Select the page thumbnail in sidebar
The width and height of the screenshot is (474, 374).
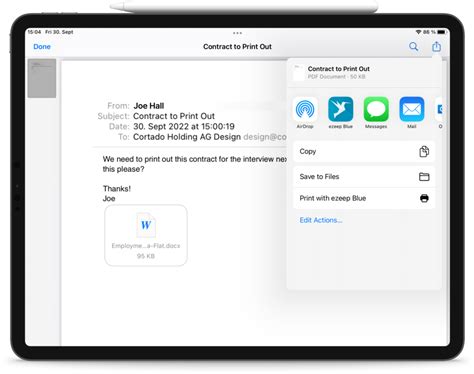click(x=42, y=78)
